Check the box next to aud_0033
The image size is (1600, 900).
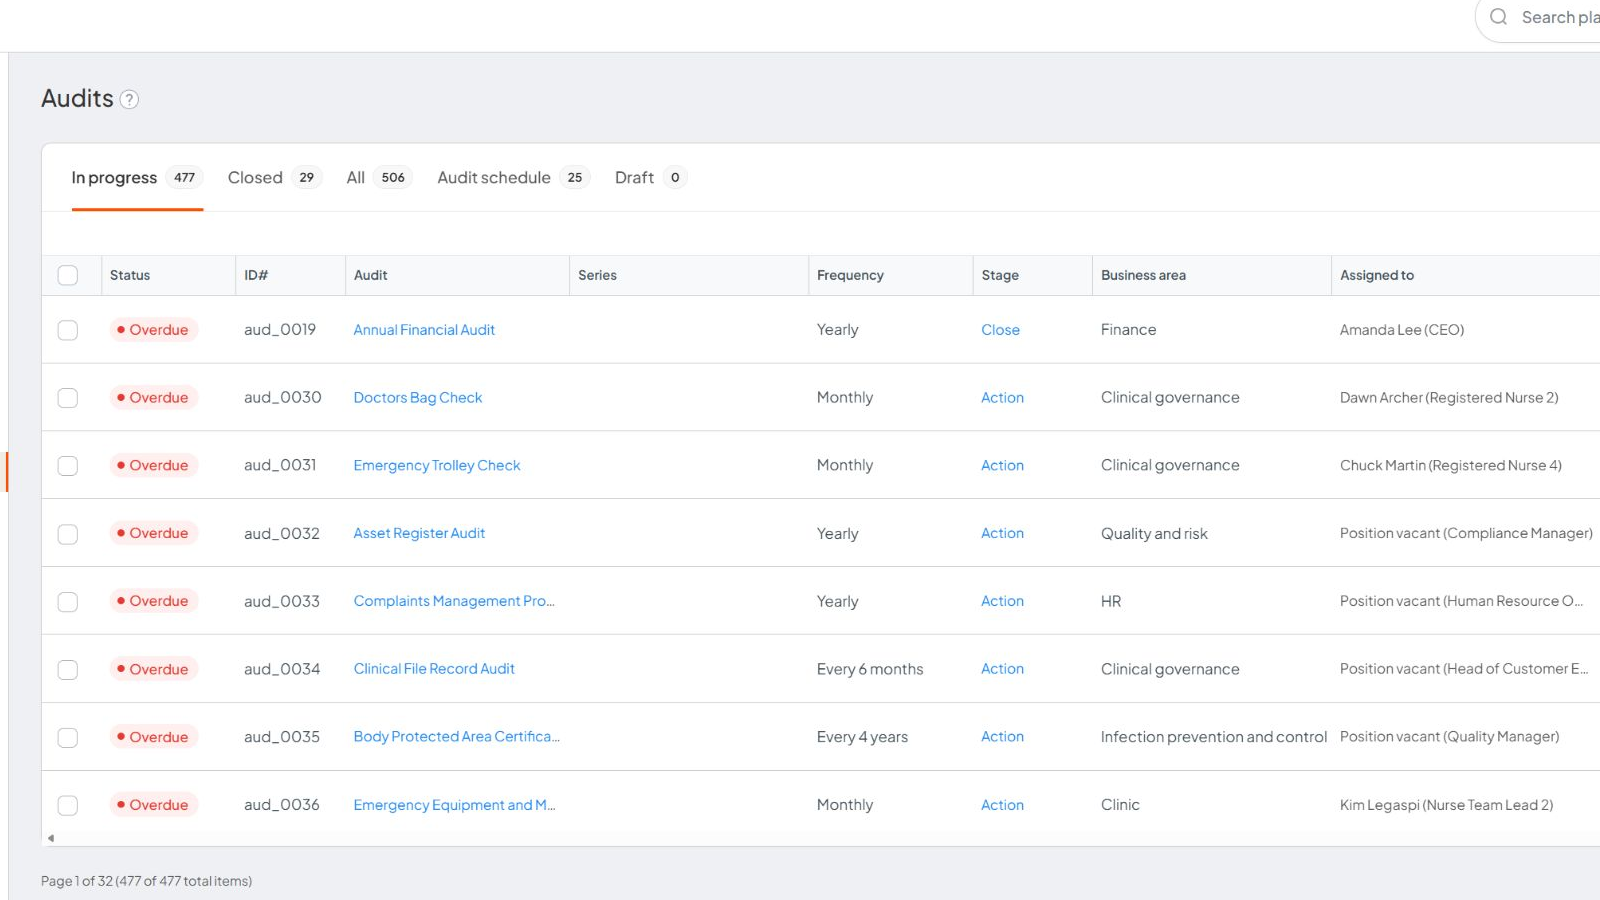(68, 602)
